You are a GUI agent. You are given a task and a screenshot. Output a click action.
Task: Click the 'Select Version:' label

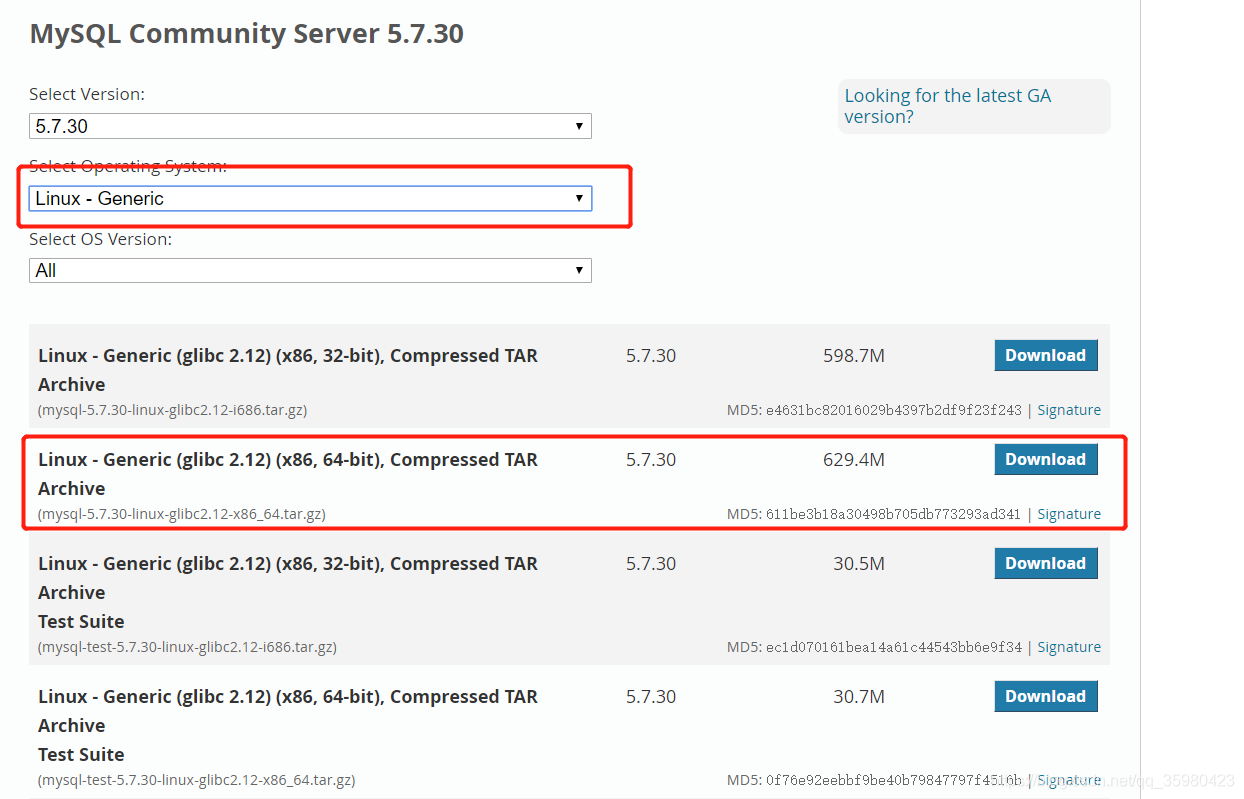point(87,94)
